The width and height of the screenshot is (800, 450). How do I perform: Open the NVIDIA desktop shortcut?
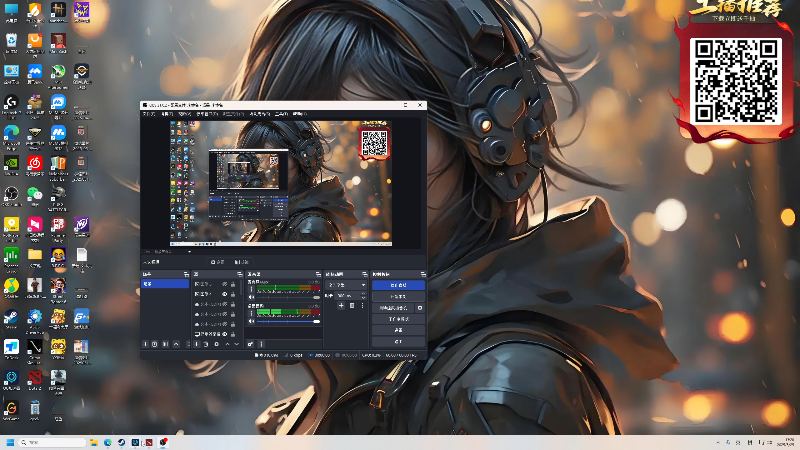tap(11, 163)
